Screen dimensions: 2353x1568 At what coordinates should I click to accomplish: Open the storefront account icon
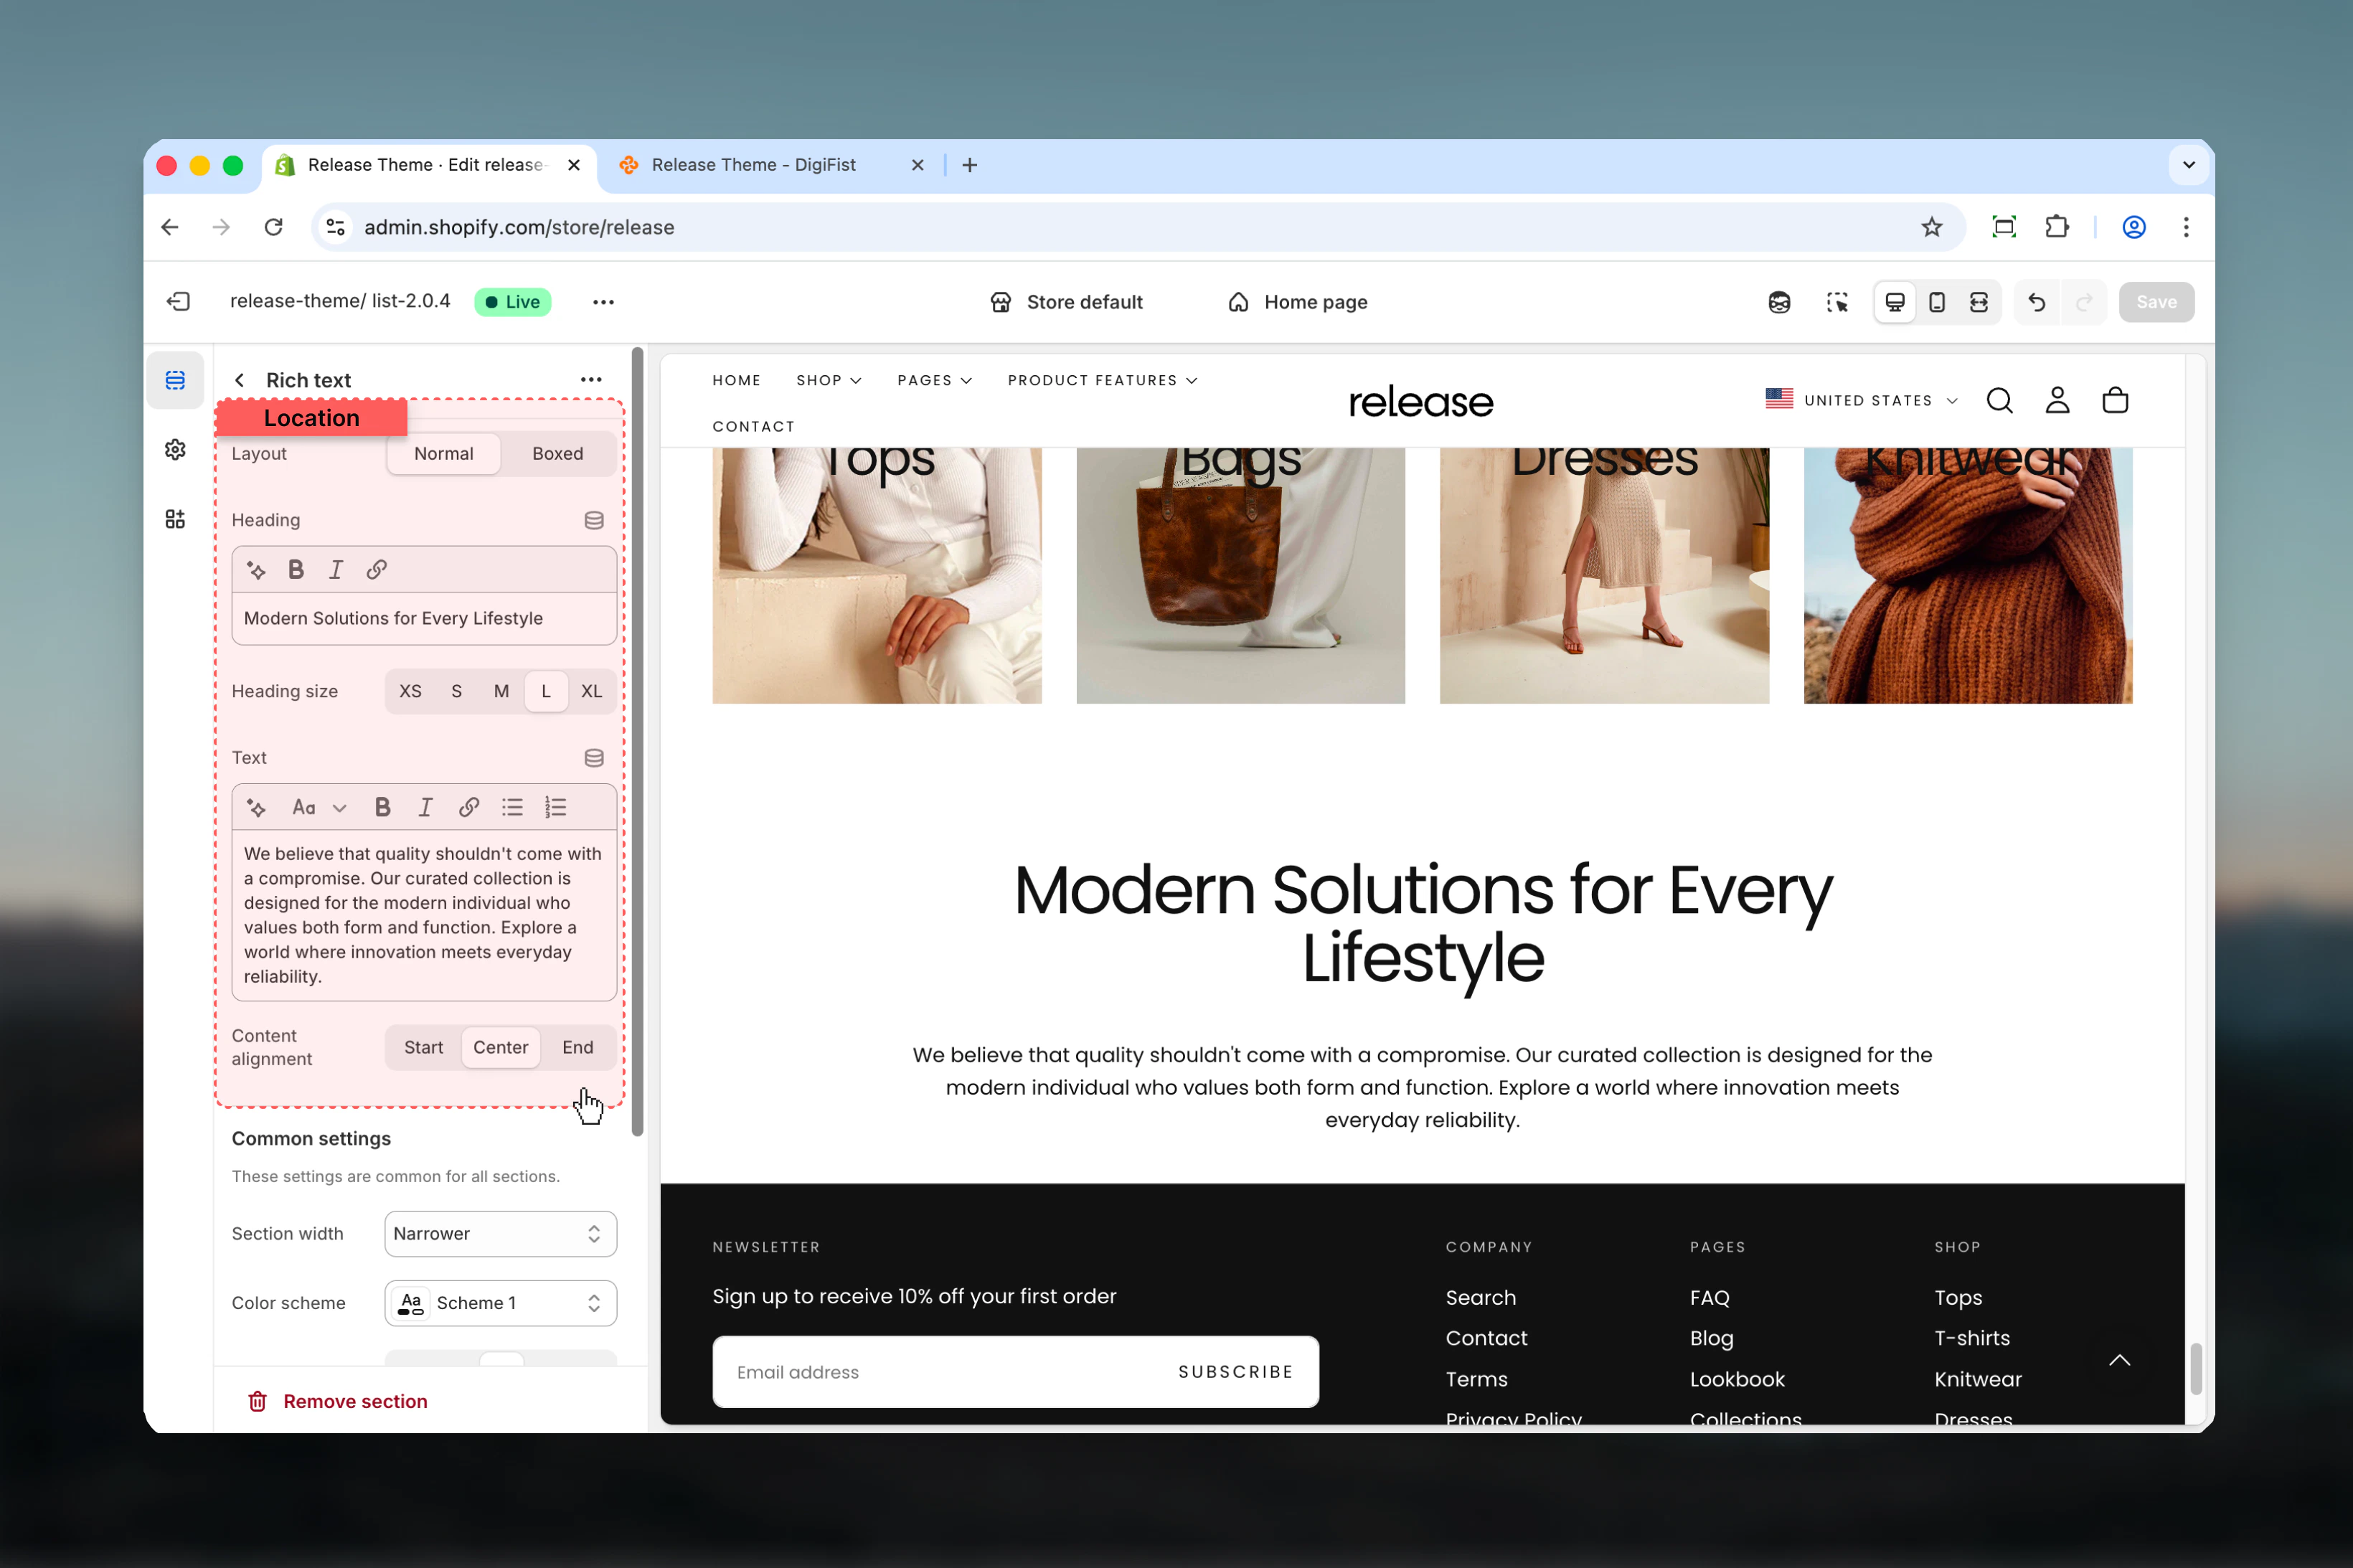pyautogui.click(x=2057, y=401)
